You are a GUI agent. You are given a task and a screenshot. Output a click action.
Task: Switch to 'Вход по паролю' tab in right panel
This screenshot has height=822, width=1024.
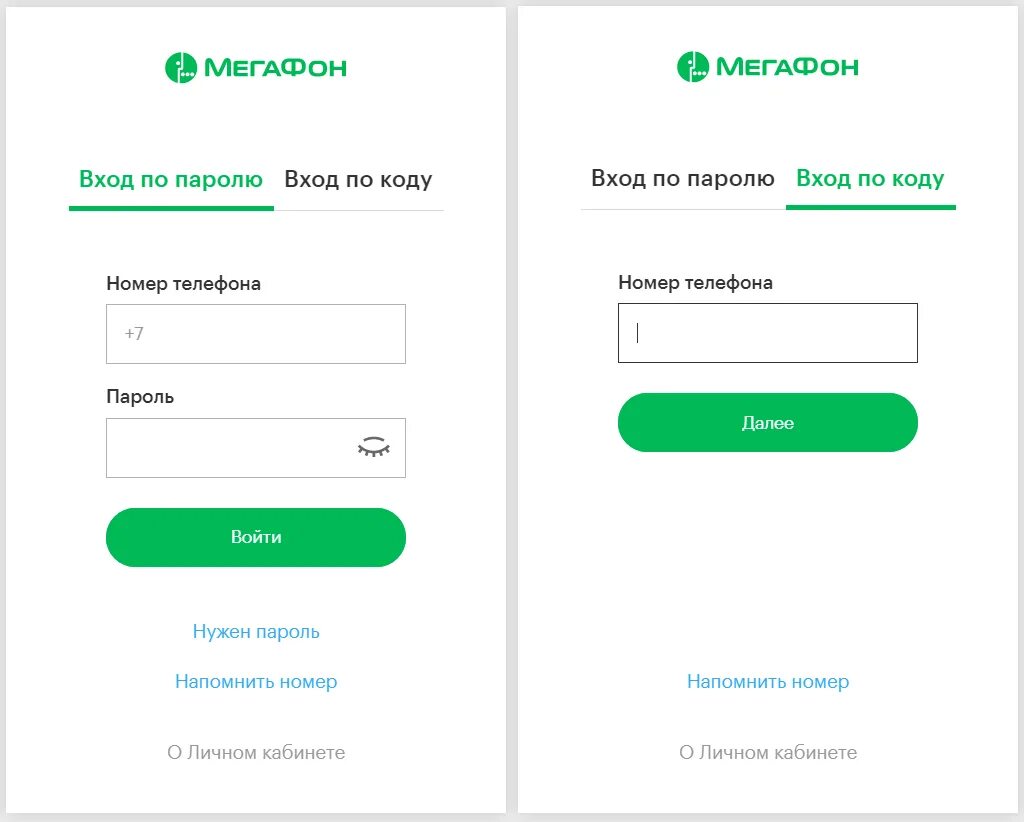pyautogui.click(x=683, y=178)
